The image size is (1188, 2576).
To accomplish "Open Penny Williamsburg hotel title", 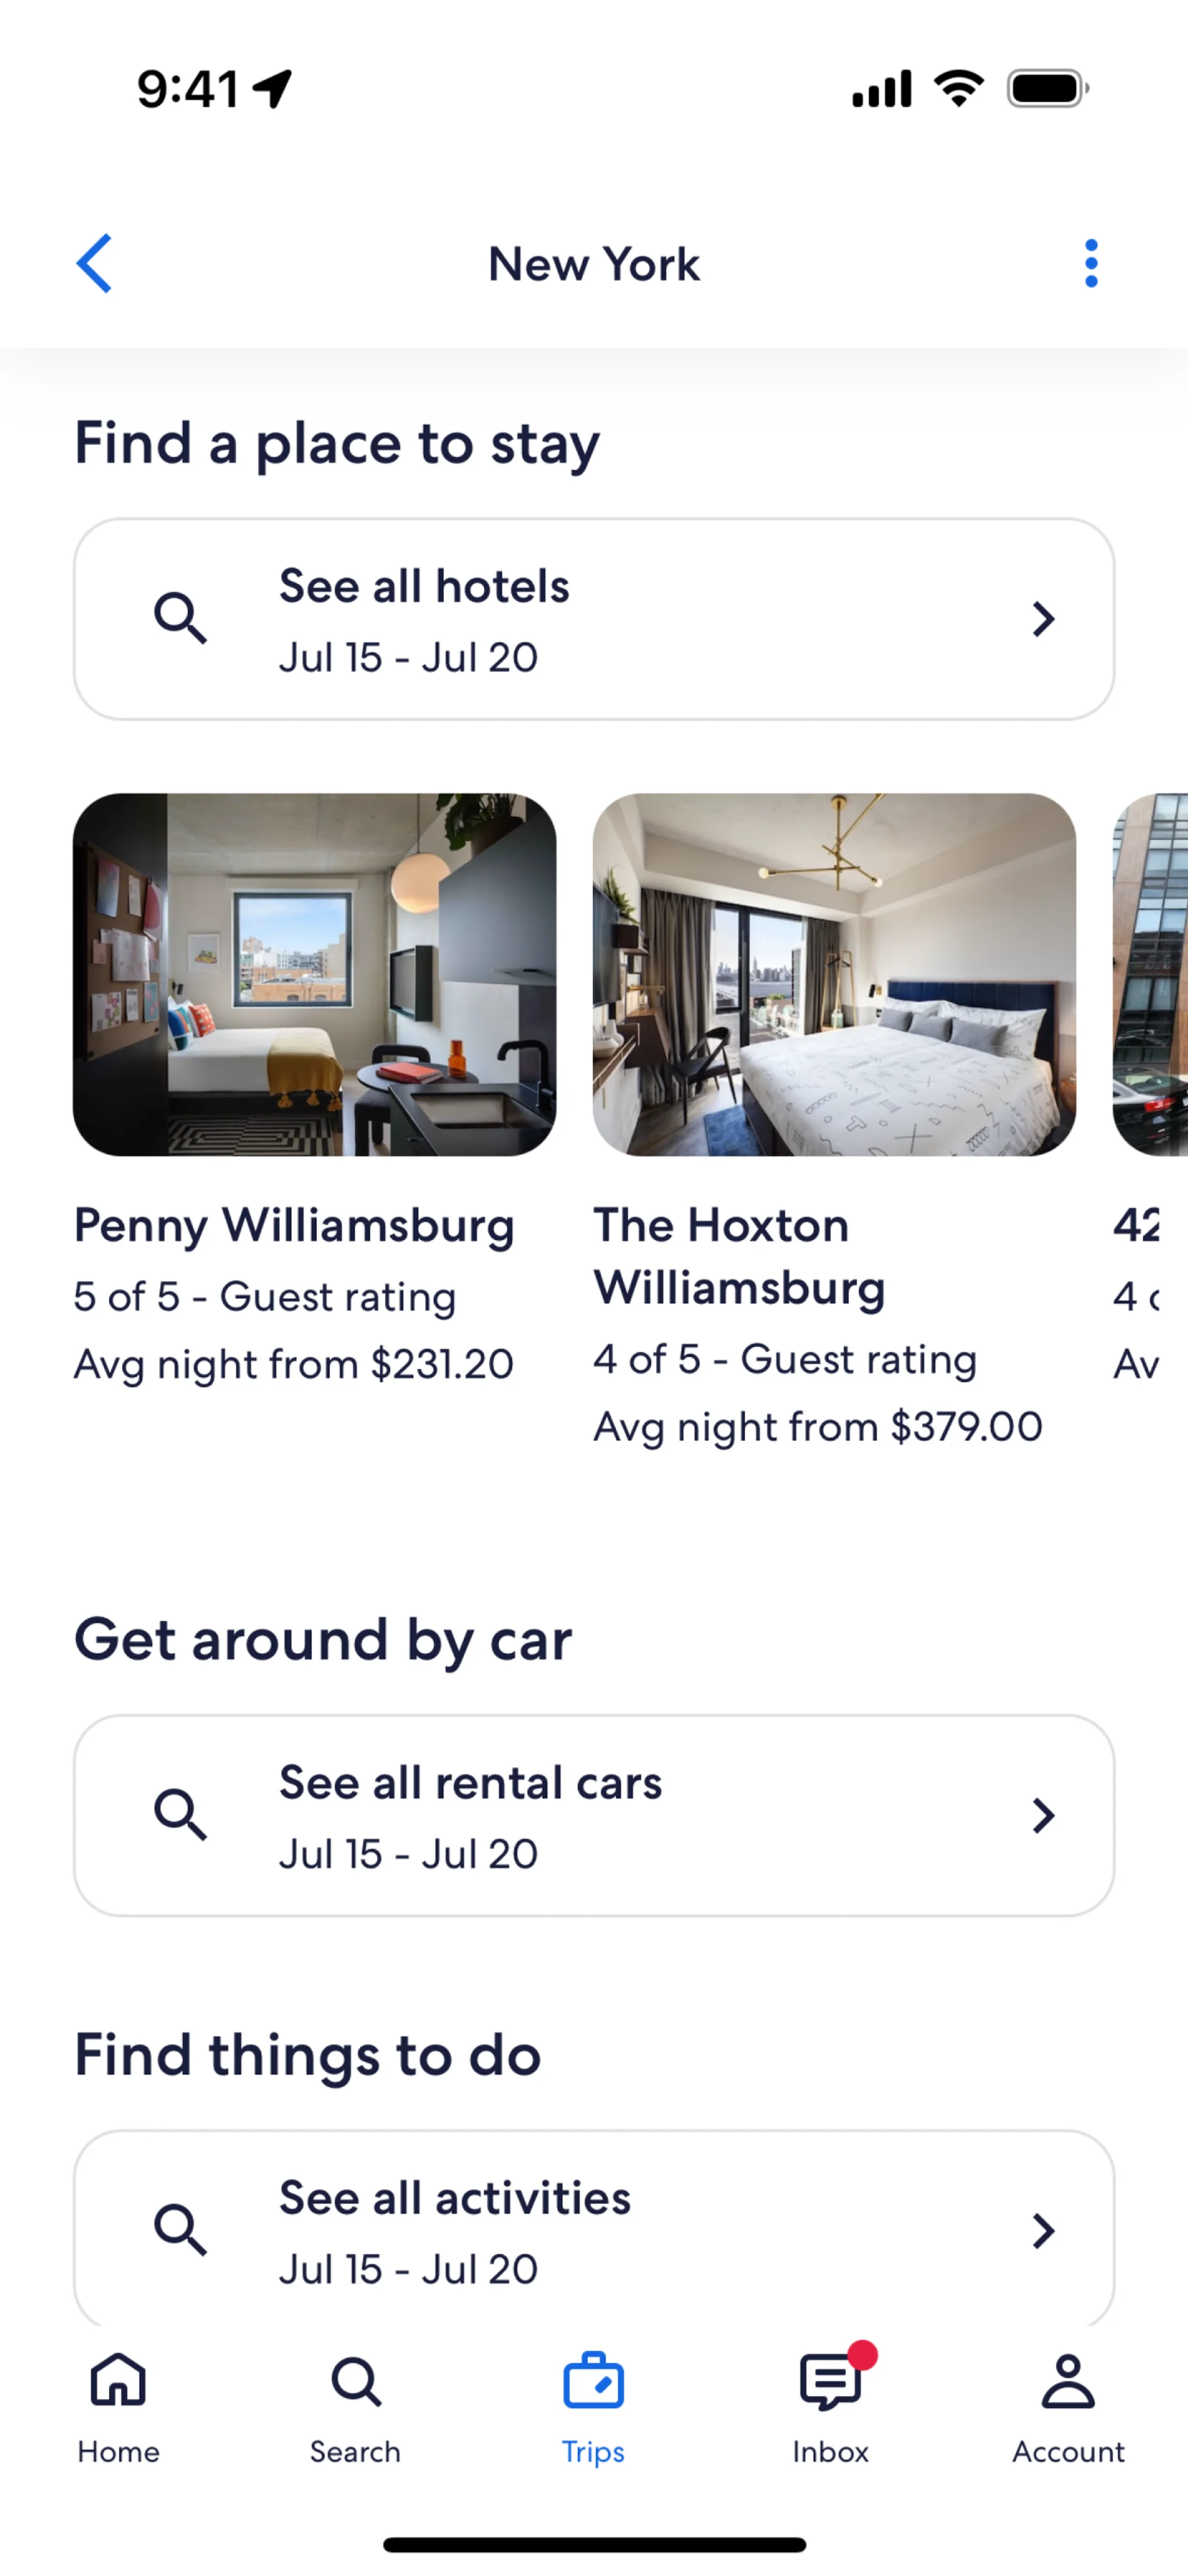I will click(x=294, y=1226).
